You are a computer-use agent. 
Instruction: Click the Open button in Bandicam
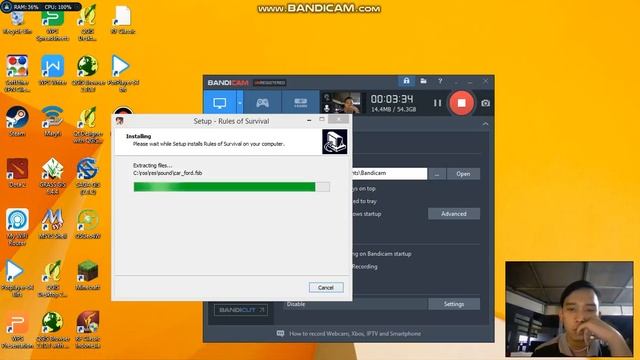[x=463, y=174]
